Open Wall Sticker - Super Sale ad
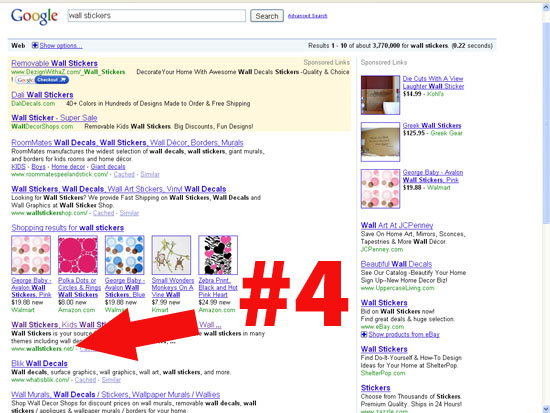Viewport: 550px width, 413px height. 54,118
